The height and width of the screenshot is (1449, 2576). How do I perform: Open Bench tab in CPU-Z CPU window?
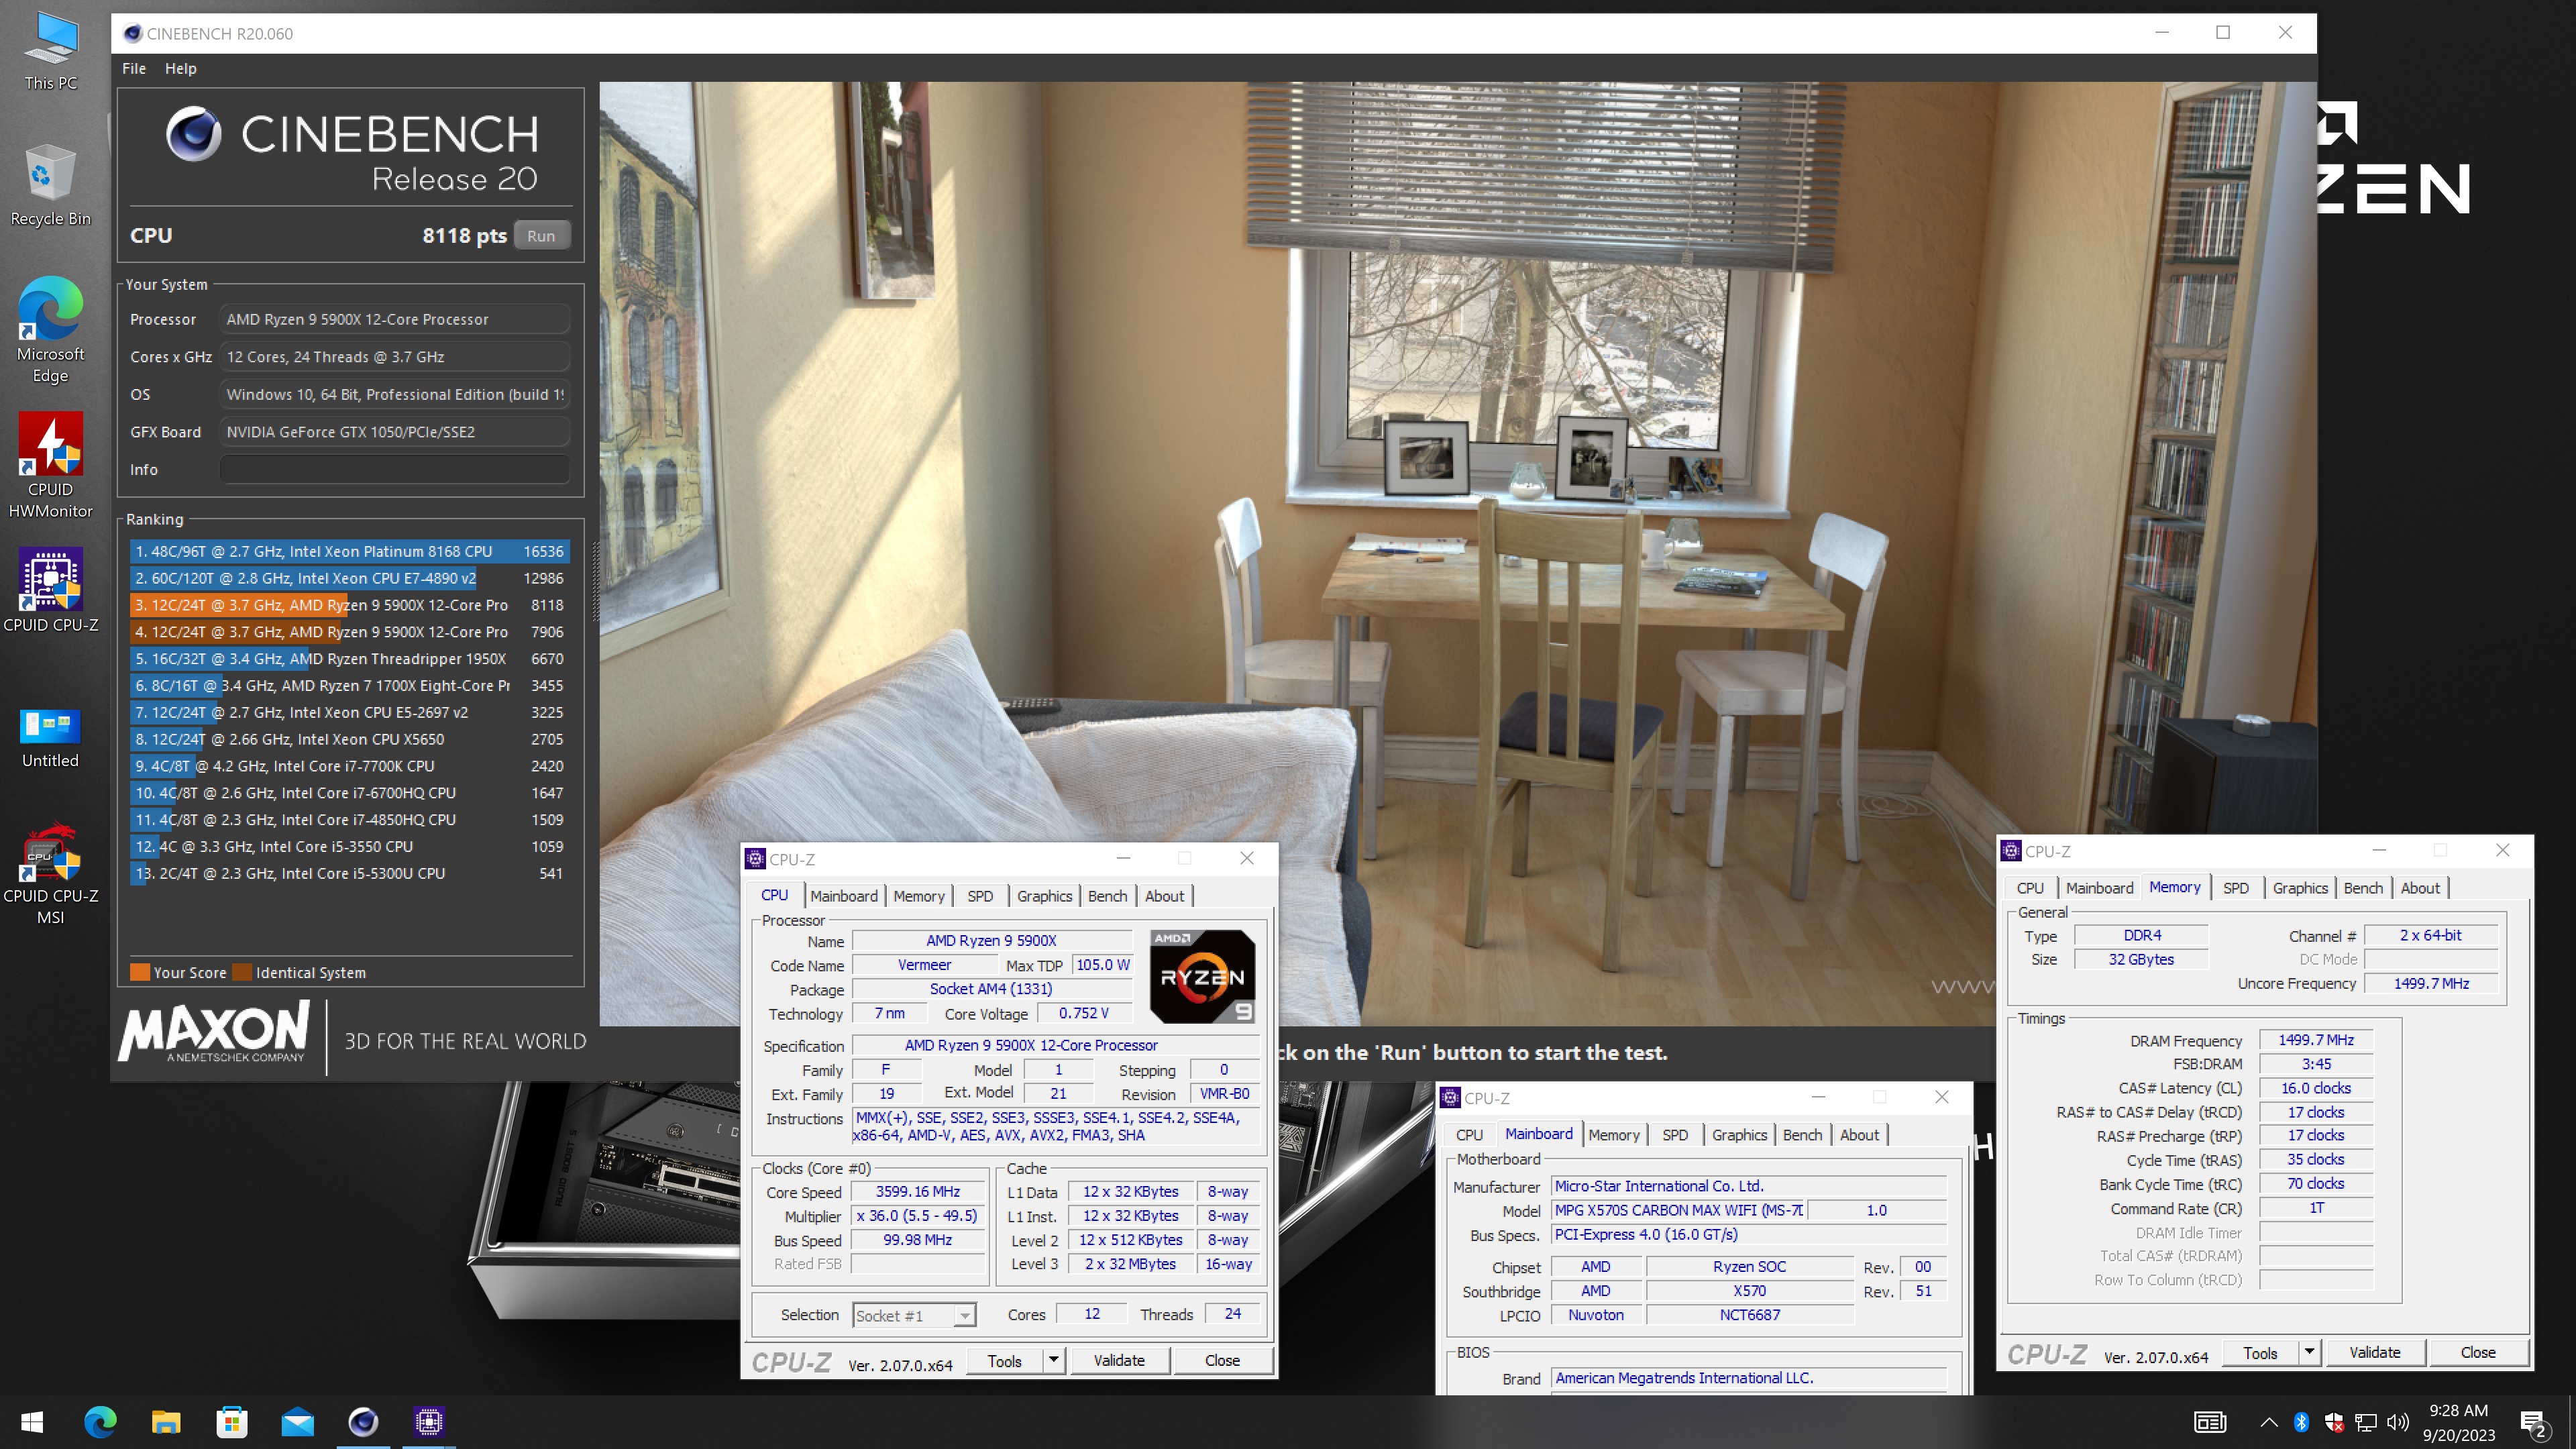[x=1107, y=896]
